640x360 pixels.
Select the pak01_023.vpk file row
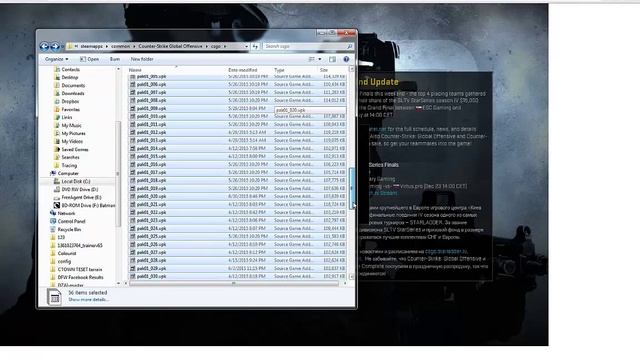[x=238, y=220]
